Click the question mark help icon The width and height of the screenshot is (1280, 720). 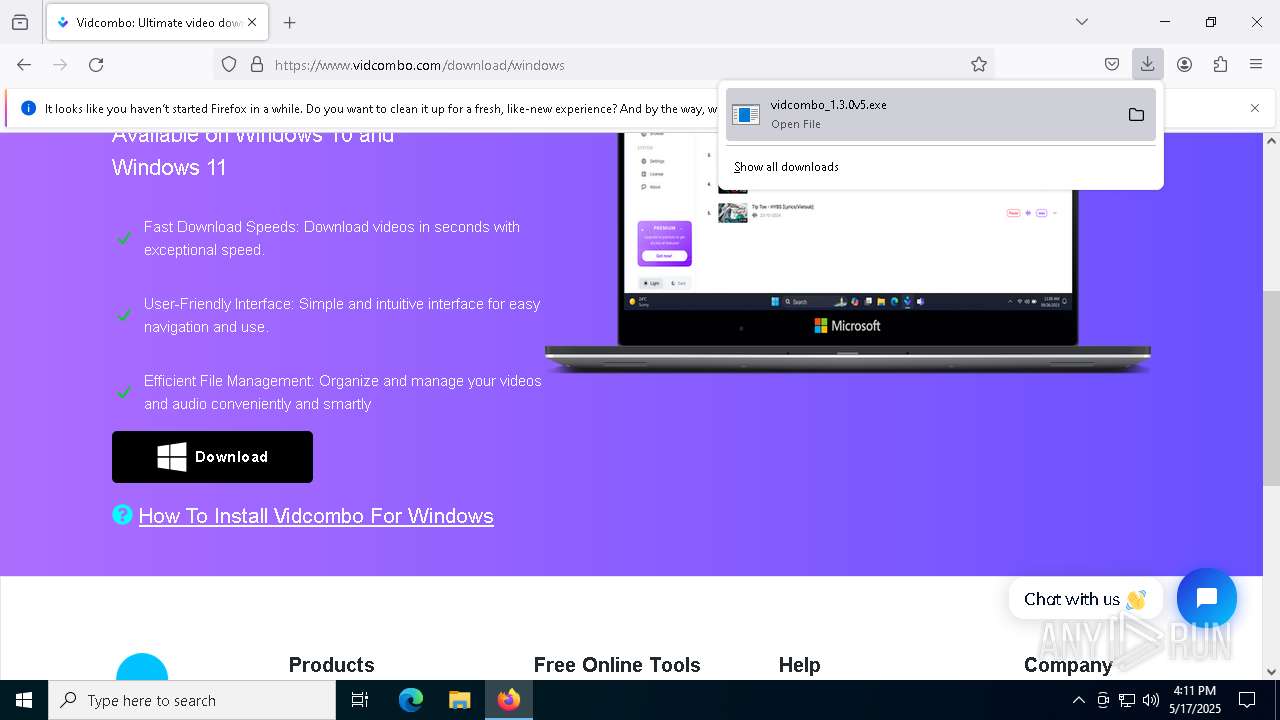point(122,515)
